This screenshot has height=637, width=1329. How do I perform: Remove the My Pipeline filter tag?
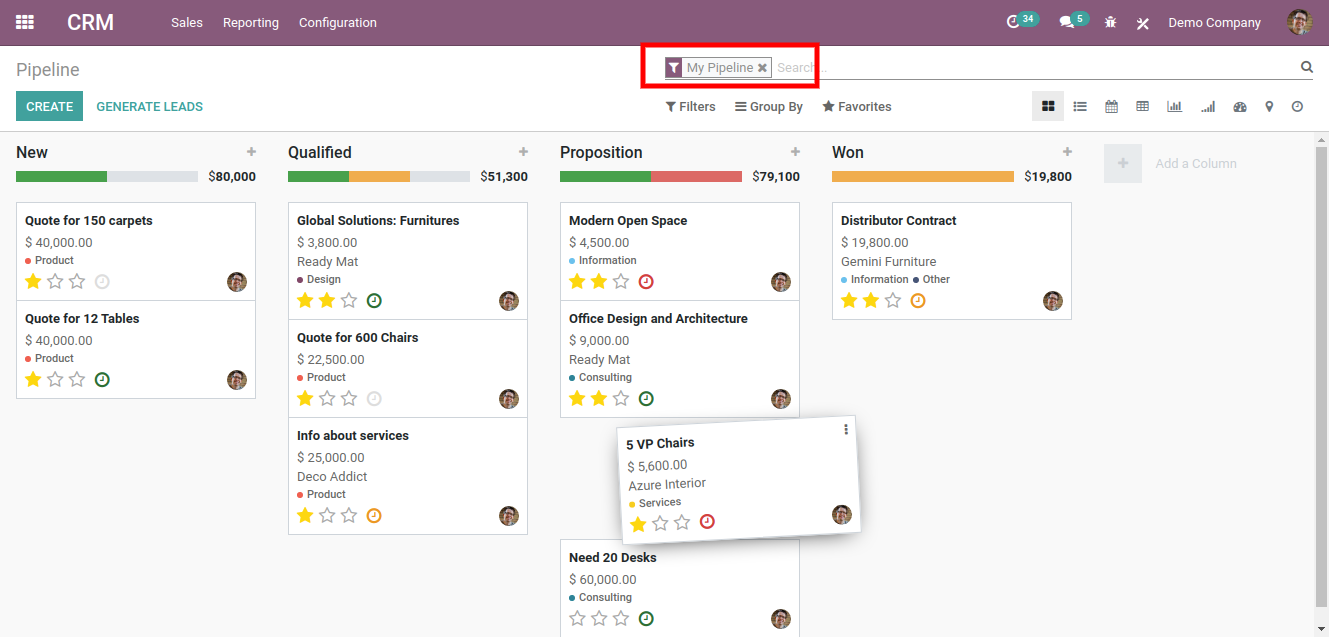(762, 68)
